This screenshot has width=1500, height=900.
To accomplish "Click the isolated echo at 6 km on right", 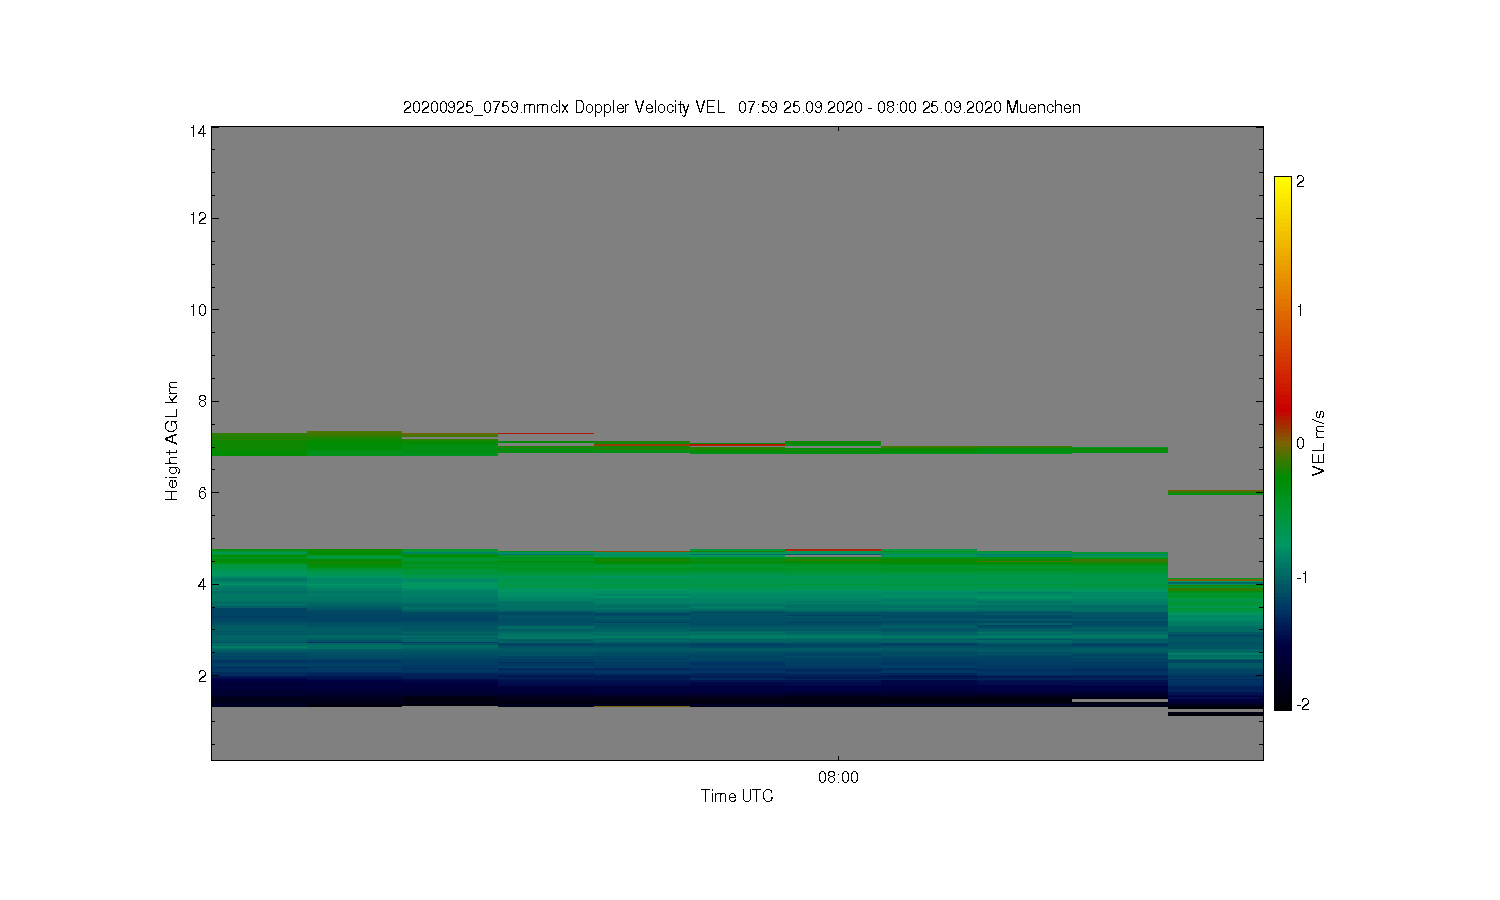I will pos(1215,492).
